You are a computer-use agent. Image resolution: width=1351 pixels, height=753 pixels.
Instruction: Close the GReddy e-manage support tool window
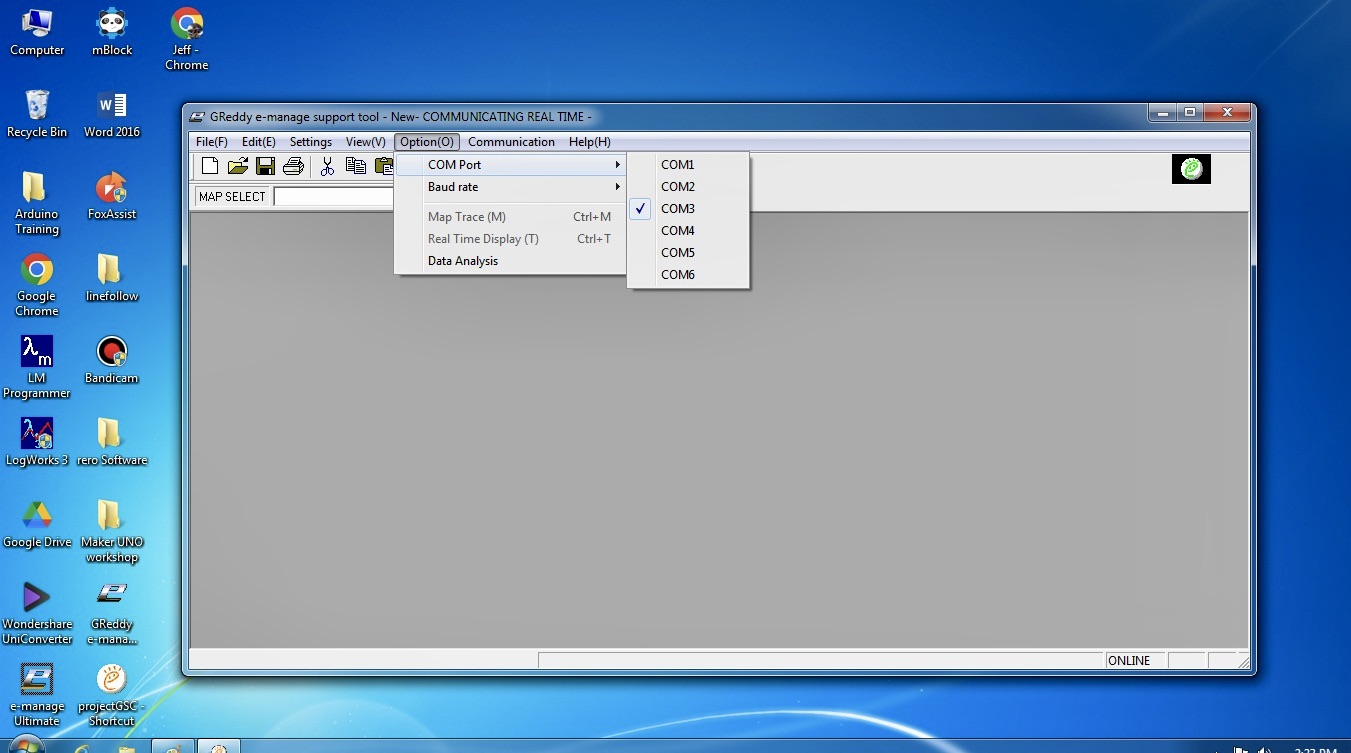pos(1227,113)
